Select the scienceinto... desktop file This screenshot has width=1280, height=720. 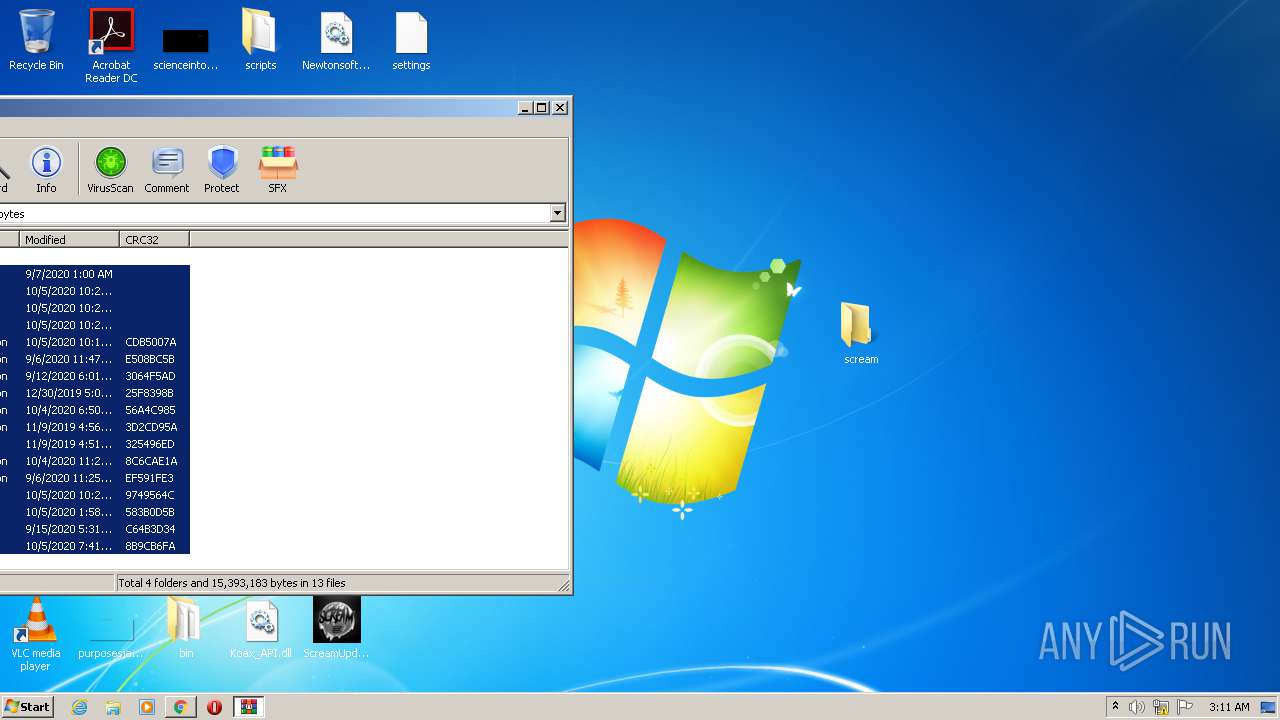point(186,48)
